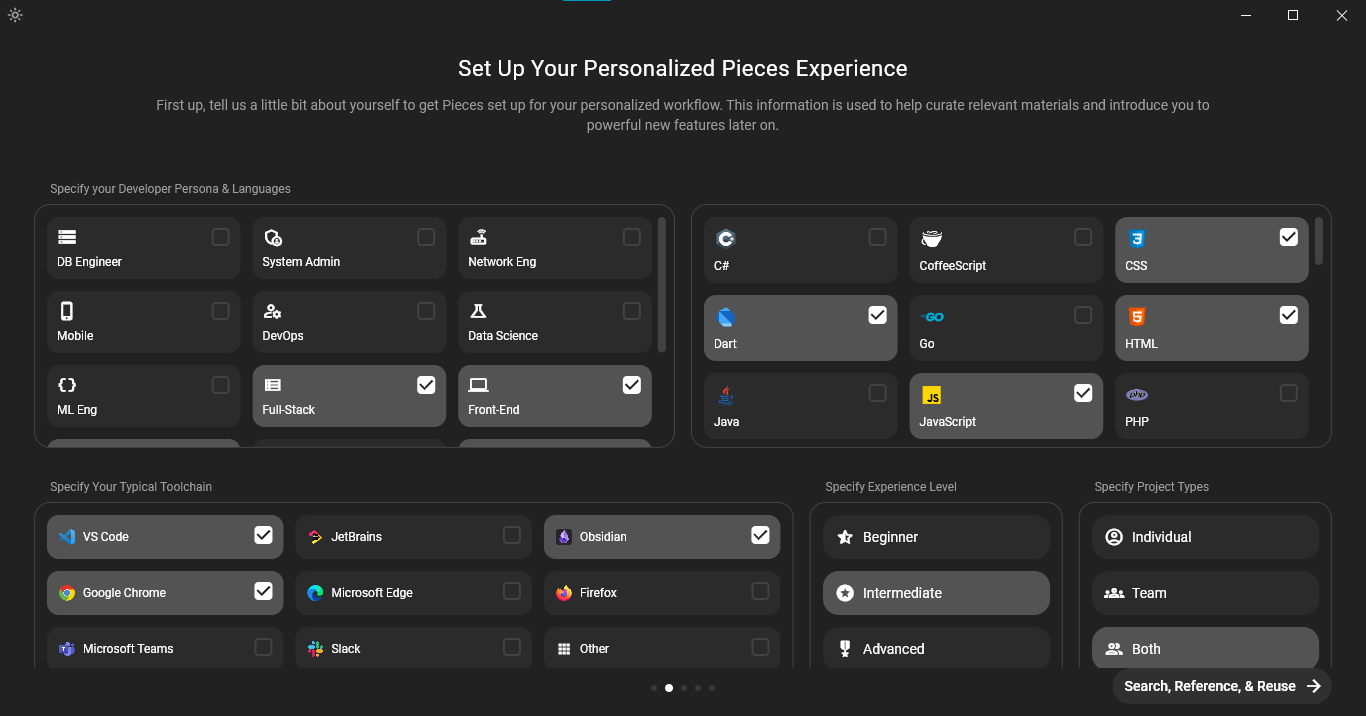
Task: Click the VS Code logo icon
Action: (67, 537)
